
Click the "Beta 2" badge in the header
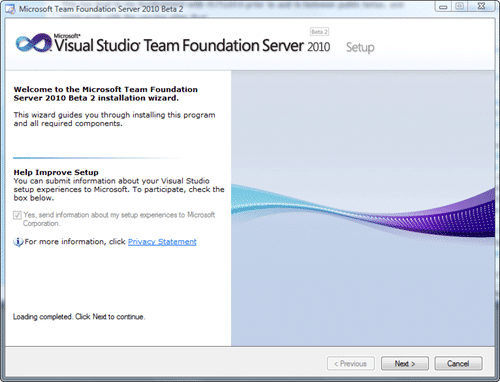[x=319, y=32]
